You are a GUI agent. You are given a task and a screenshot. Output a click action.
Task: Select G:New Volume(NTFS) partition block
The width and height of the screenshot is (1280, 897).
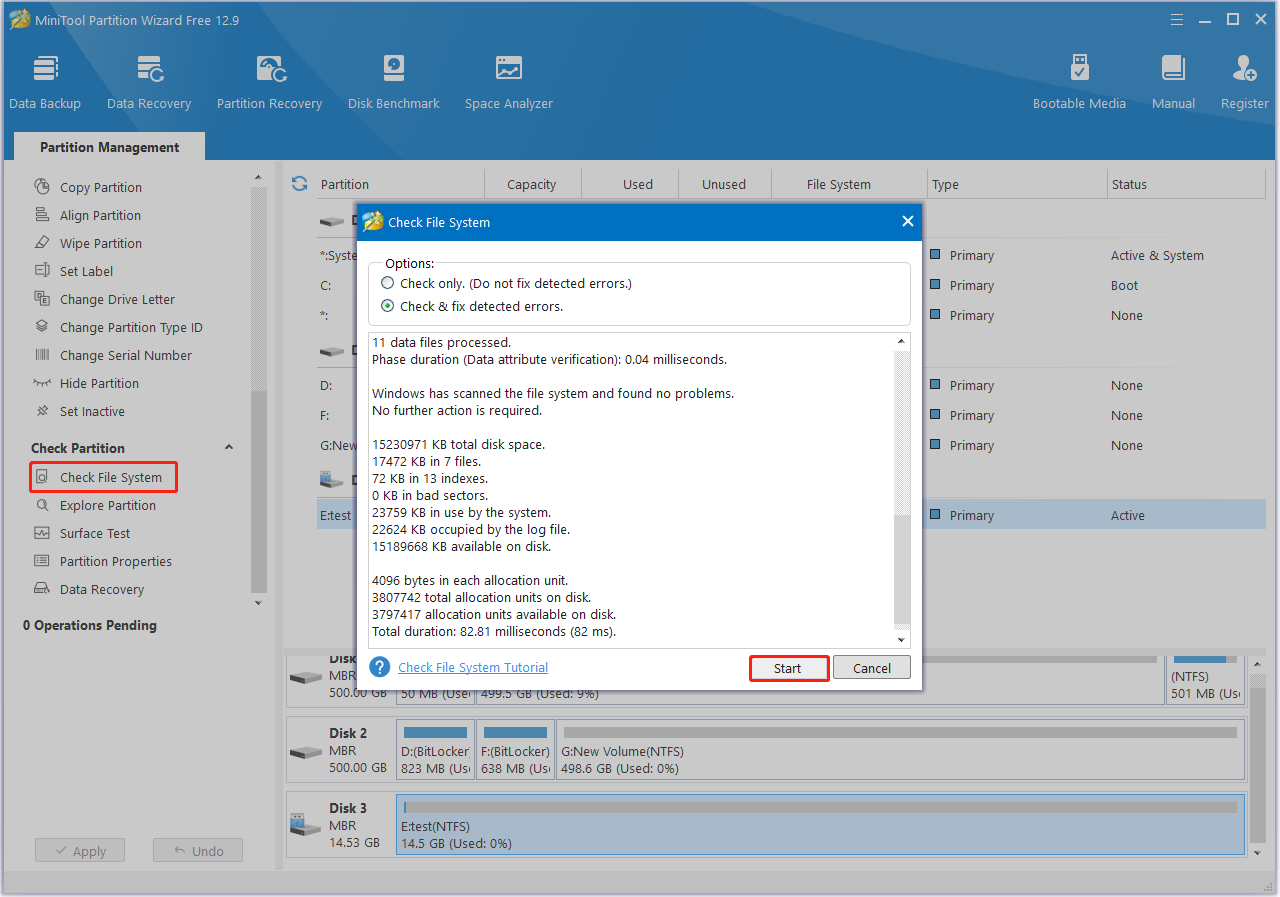coord(900,750)
